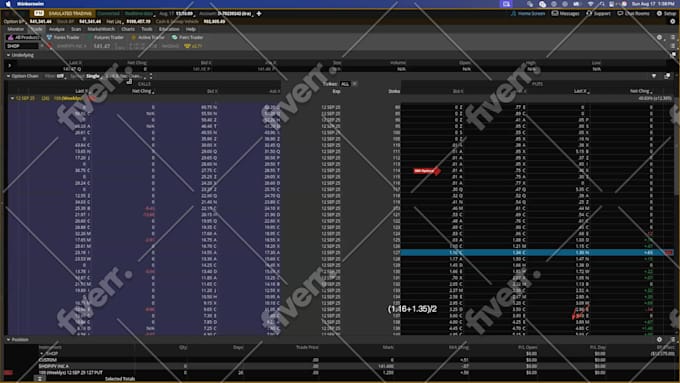Open Pairs Trader sub-tab
This screenshot has height=383, width=680.
[187, 37]
